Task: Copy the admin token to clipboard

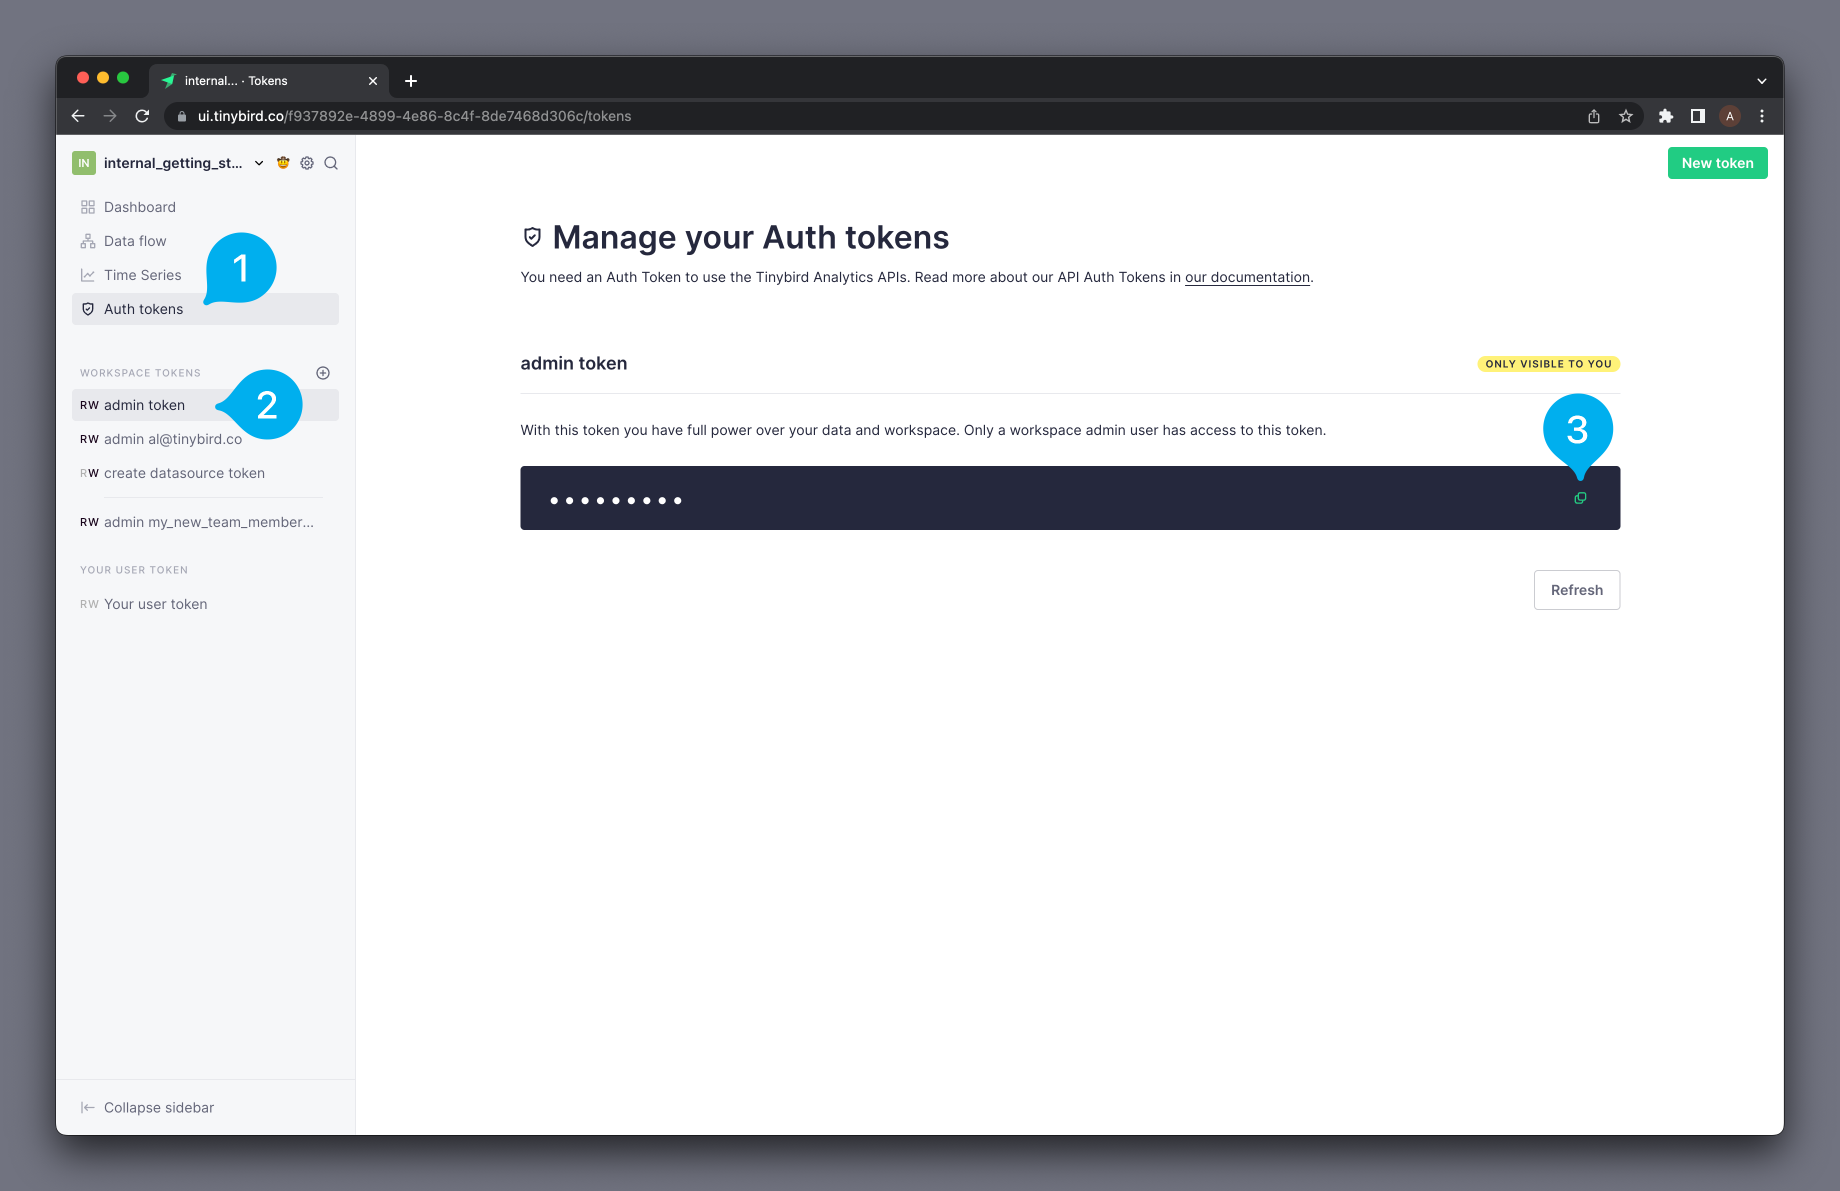Action: coord(1580,498)
